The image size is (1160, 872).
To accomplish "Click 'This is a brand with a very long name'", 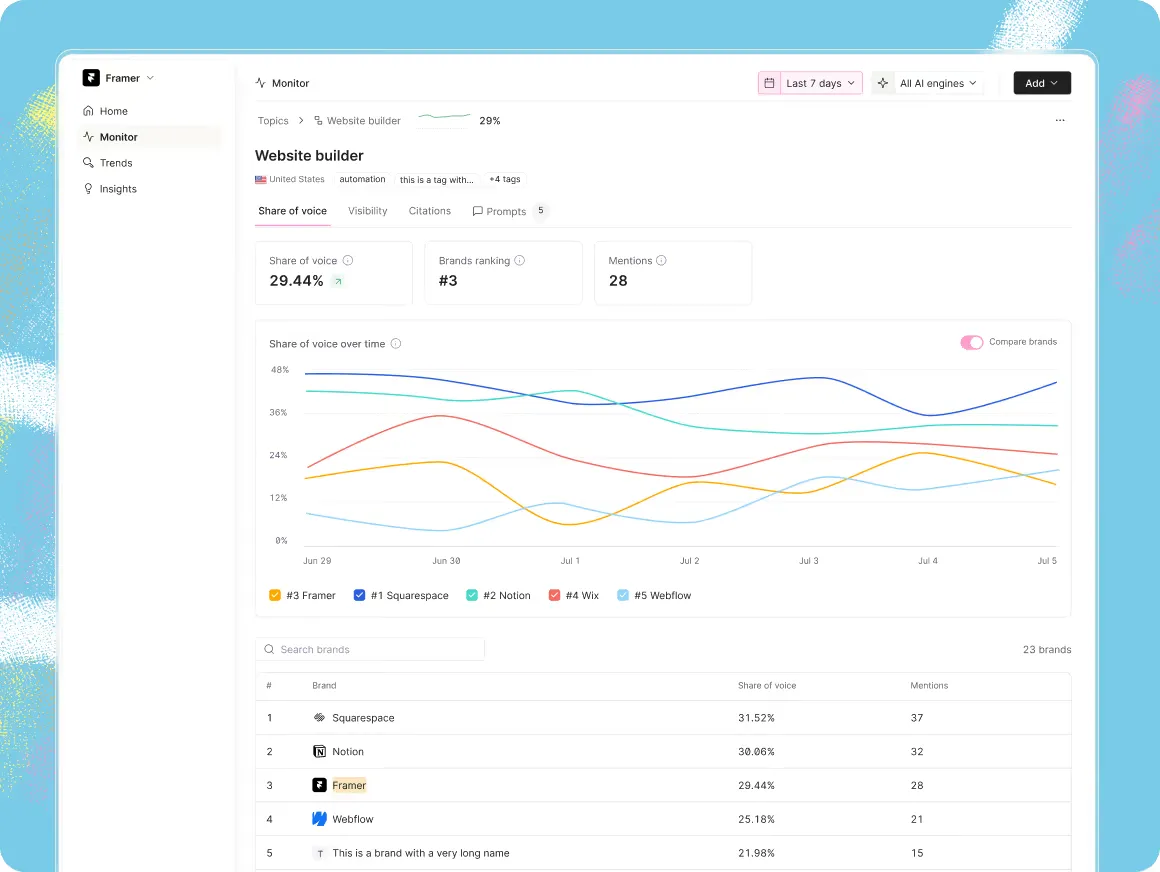I will (421, 853).
